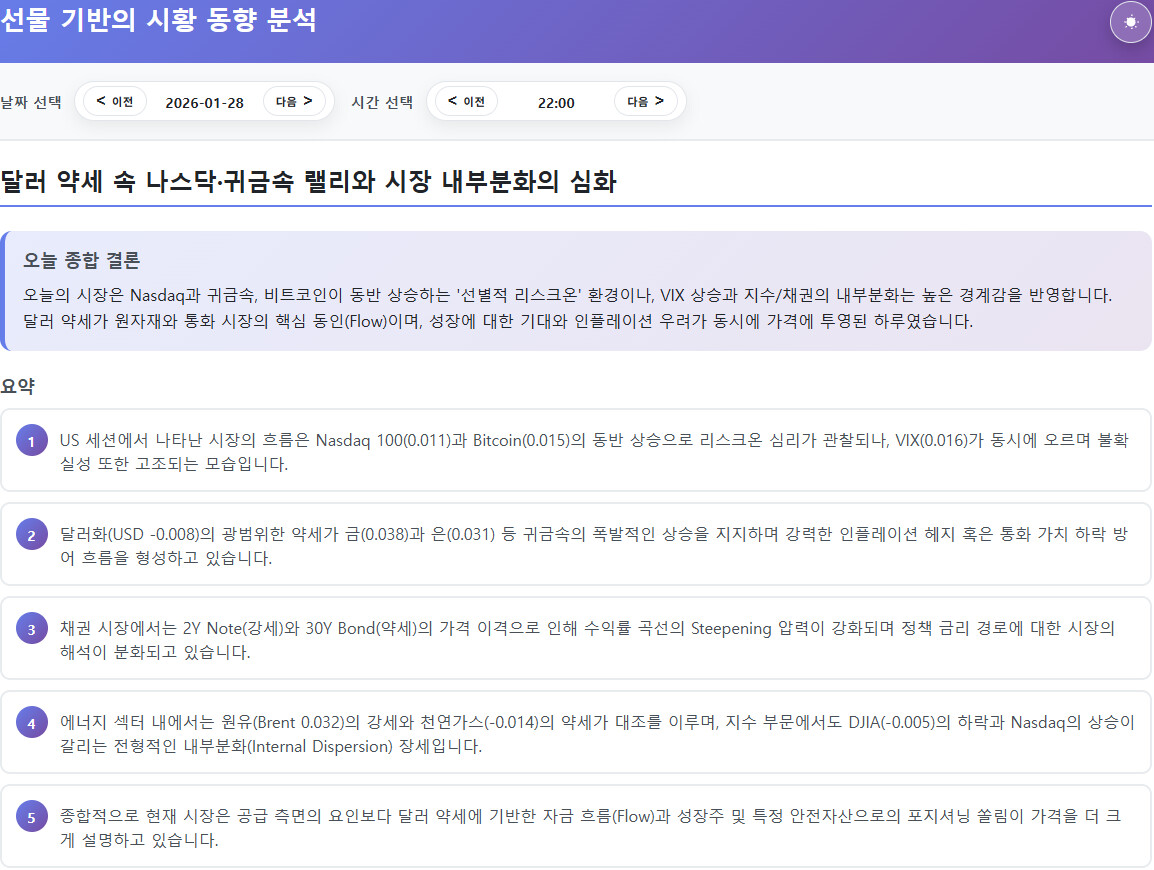The width and height of the screenshot is (1154, 870).
Task: Click the 22:00 time value
Action: coord(556,102)
